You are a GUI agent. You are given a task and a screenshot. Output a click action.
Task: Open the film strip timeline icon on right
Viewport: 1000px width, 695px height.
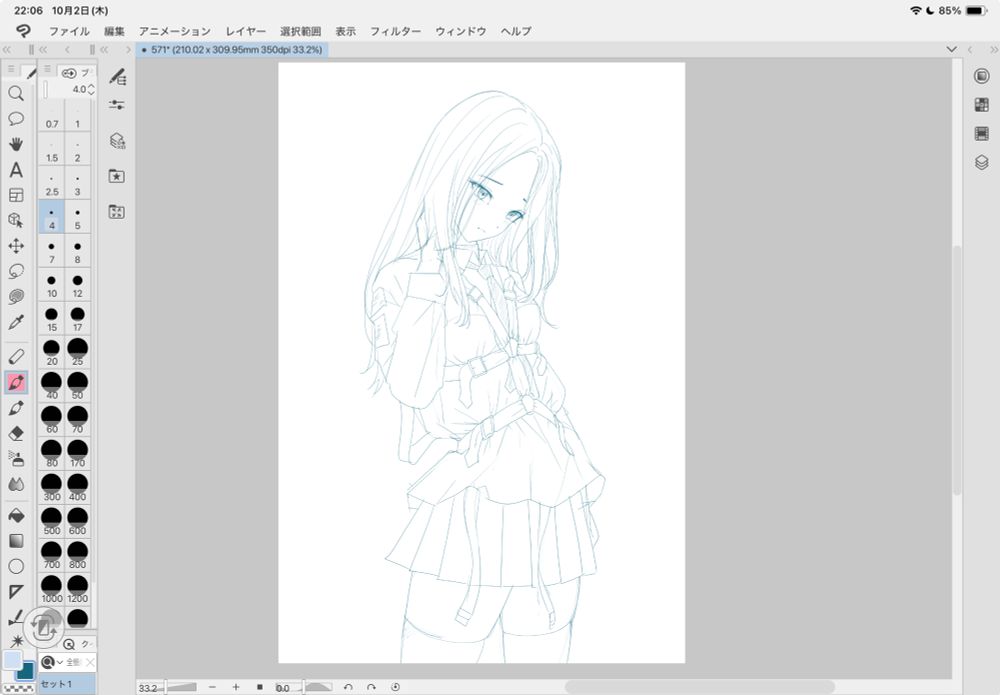[x=982, y=133]
